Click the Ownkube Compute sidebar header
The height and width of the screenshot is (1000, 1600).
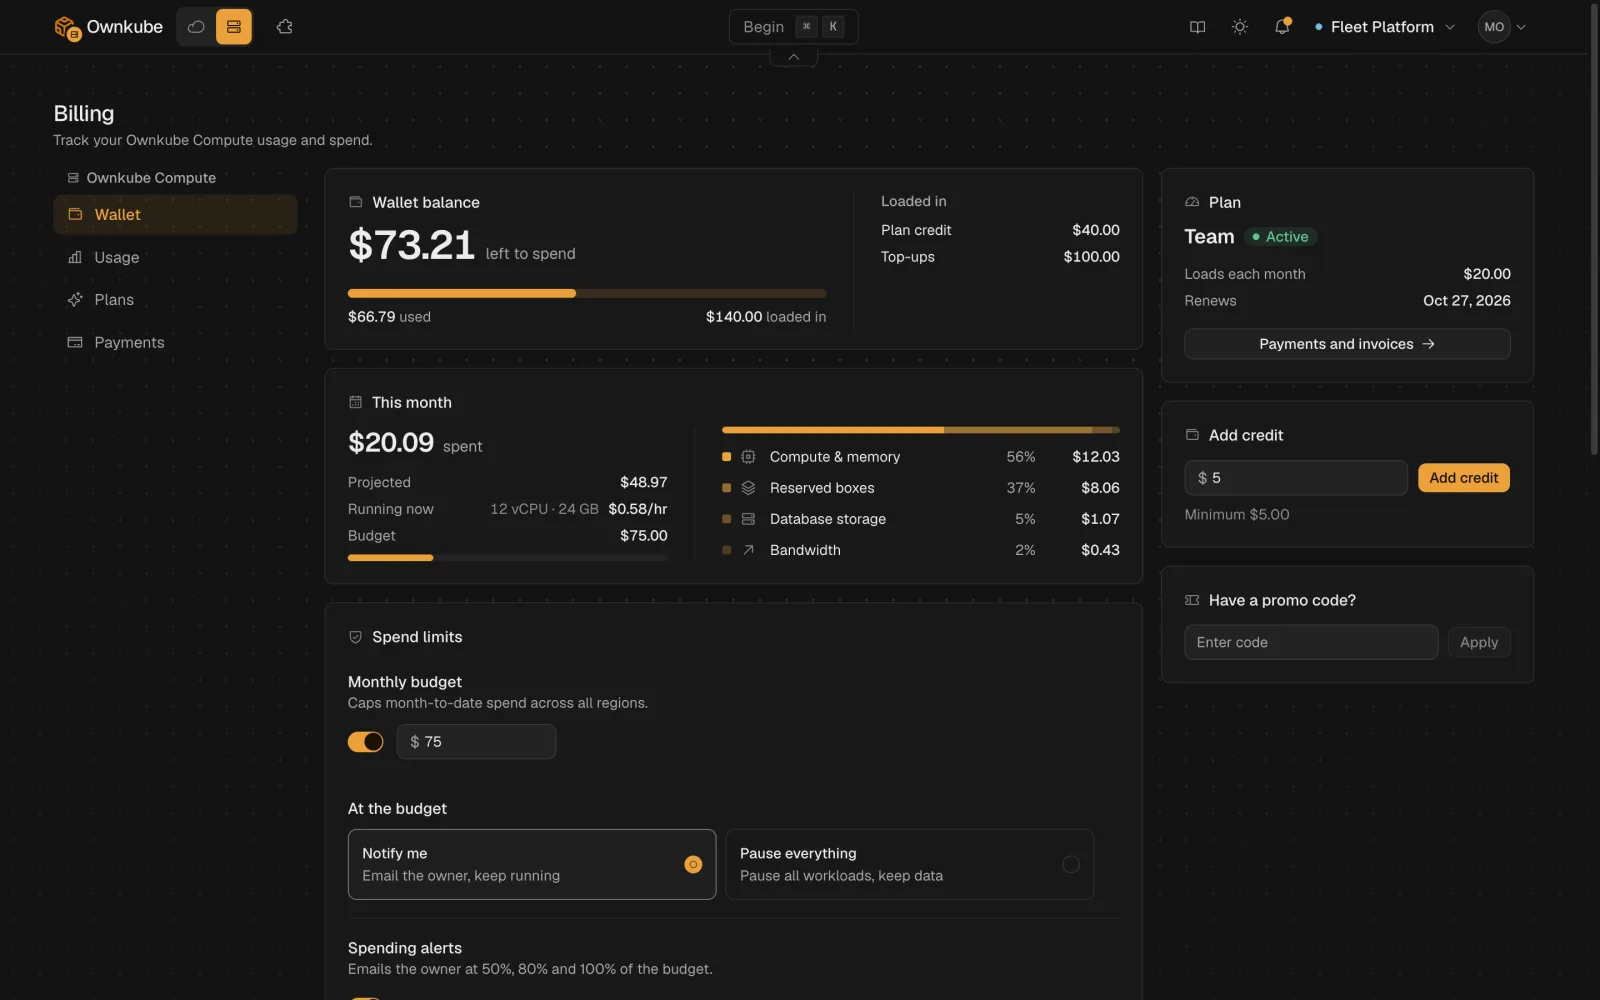pos(142,178)
